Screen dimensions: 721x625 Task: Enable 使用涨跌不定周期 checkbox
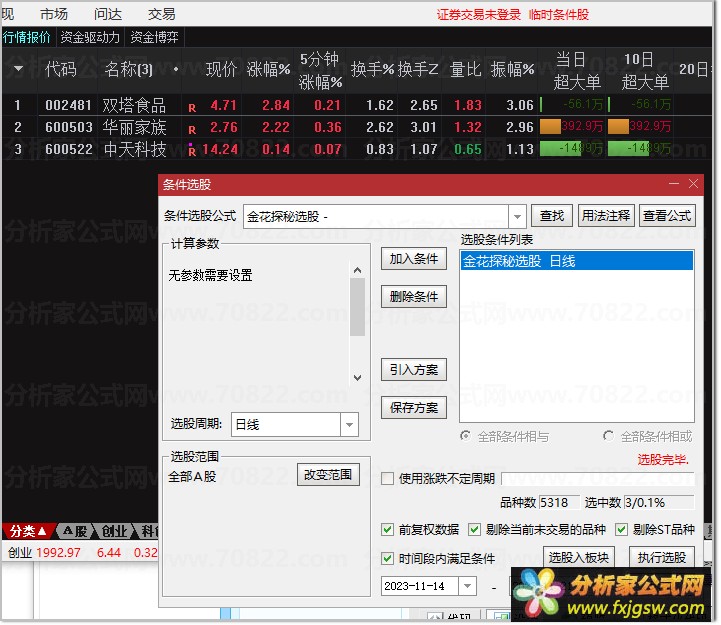pos(388,479)
